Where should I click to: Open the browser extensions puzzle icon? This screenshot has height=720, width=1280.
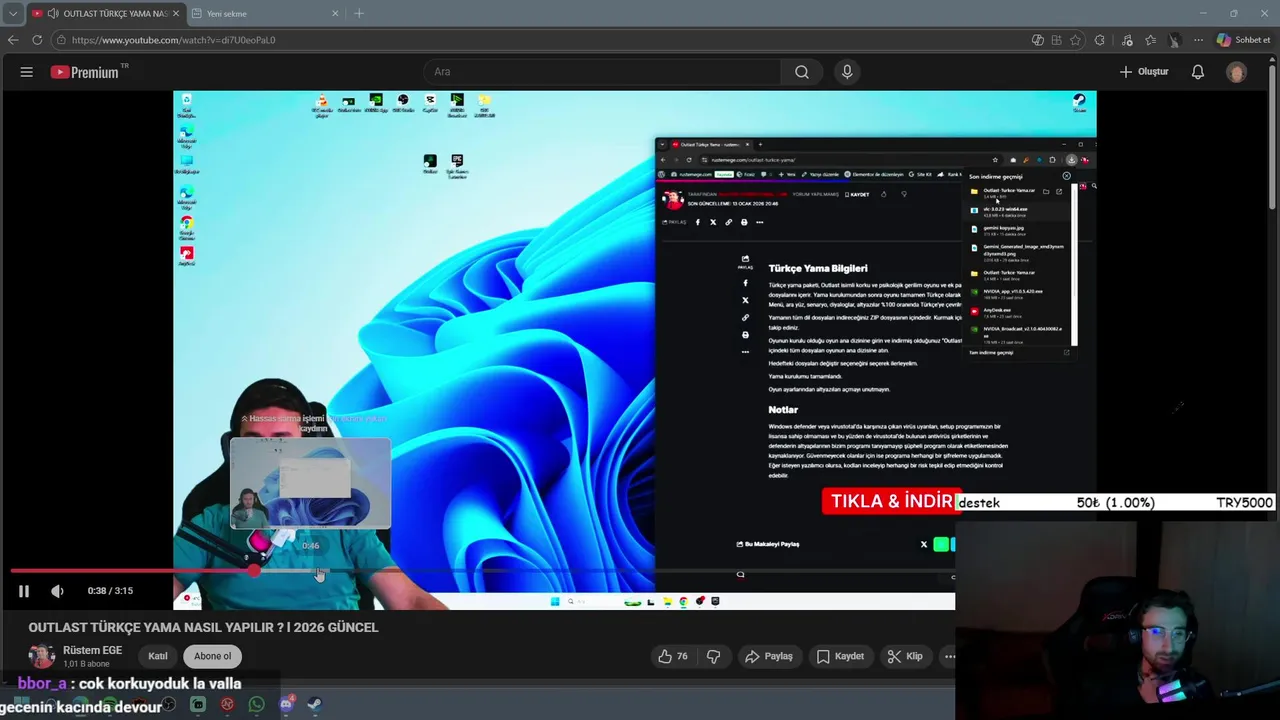tap(1100, 40)
